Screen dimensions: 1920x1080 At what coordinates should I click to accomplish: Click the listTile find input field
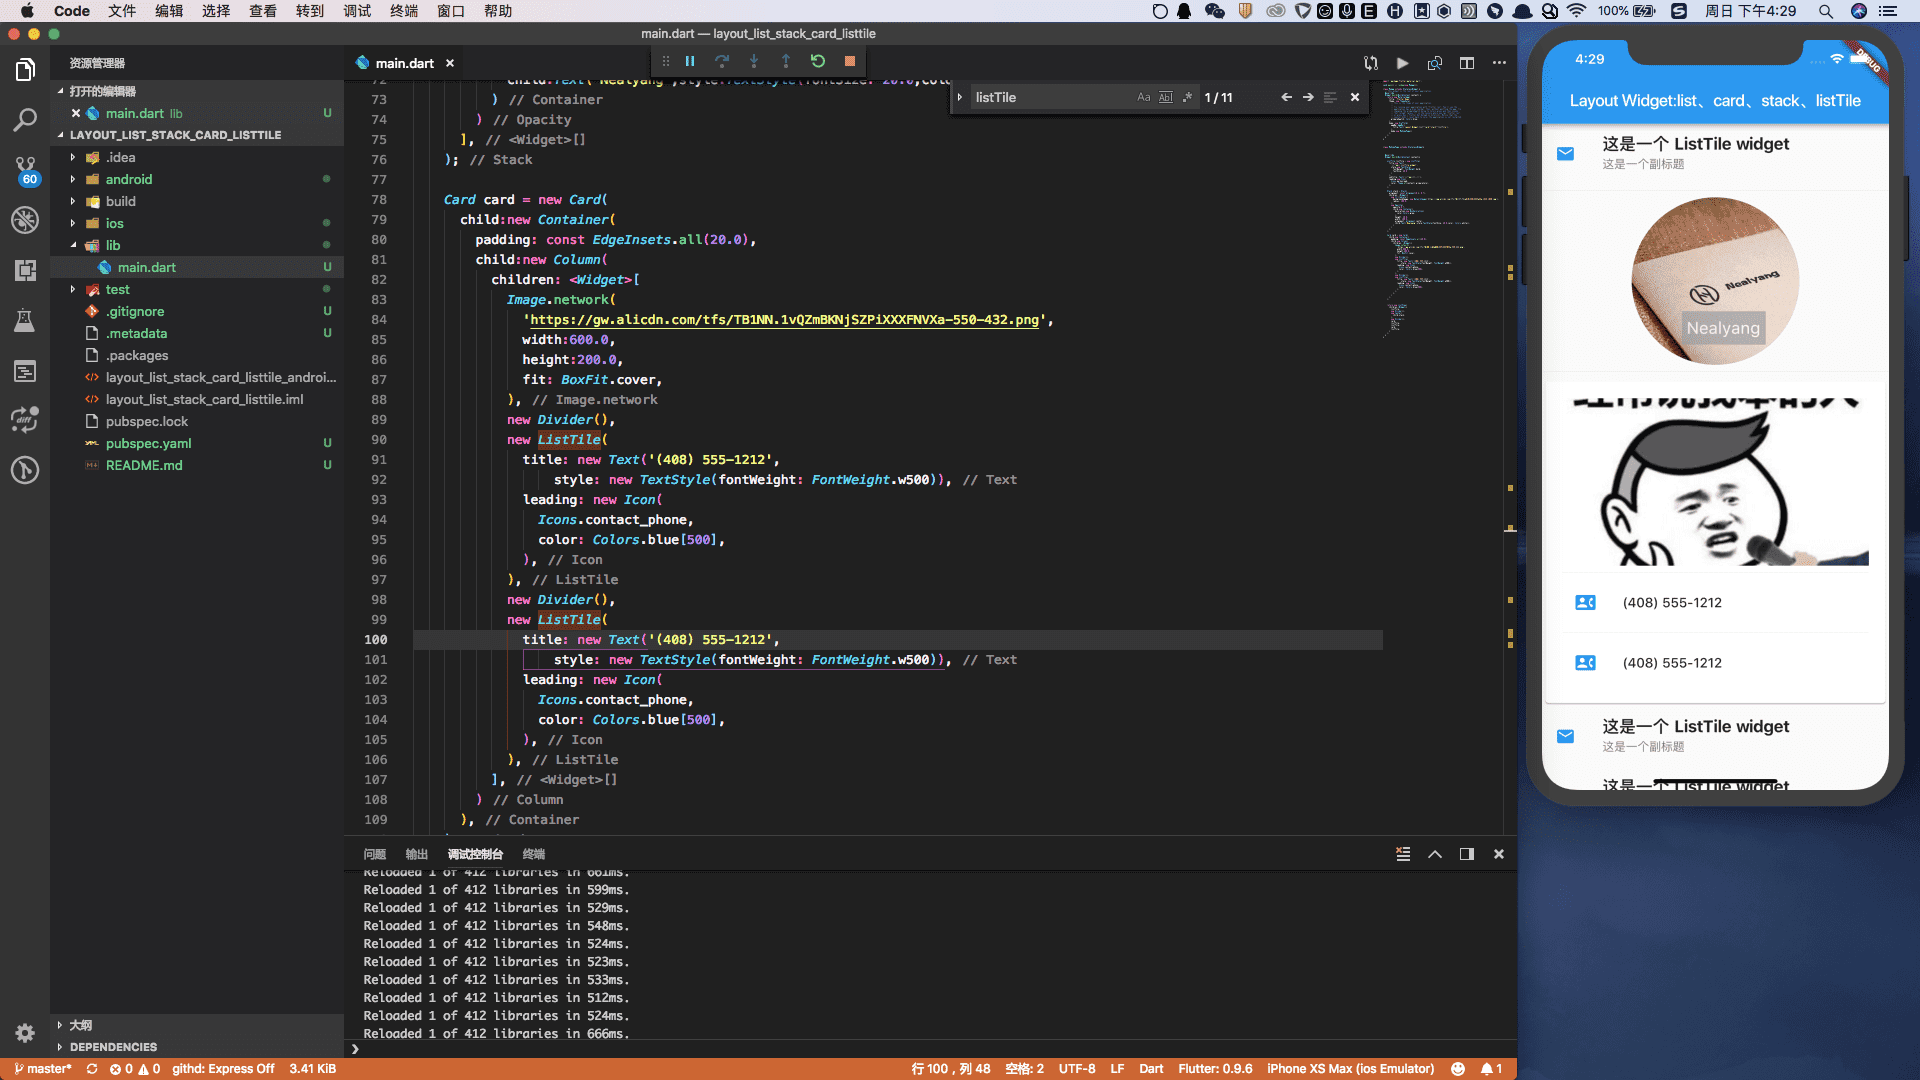(x=1050, y=98)
